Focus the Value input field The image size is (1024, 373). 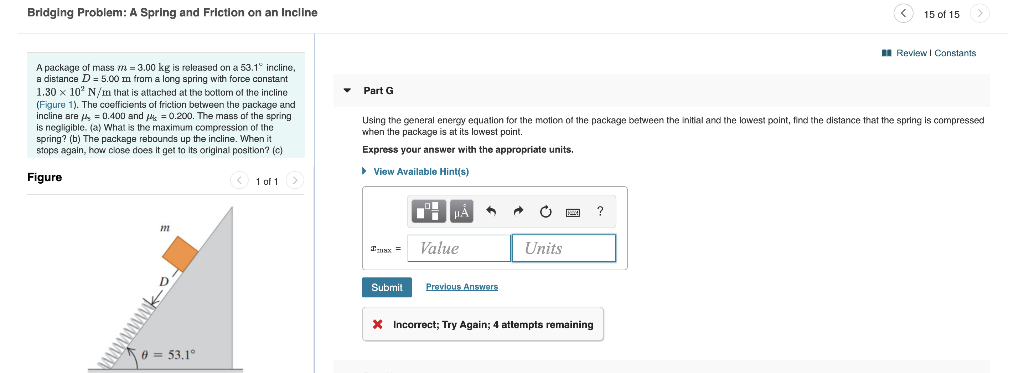tap(459, 248)
